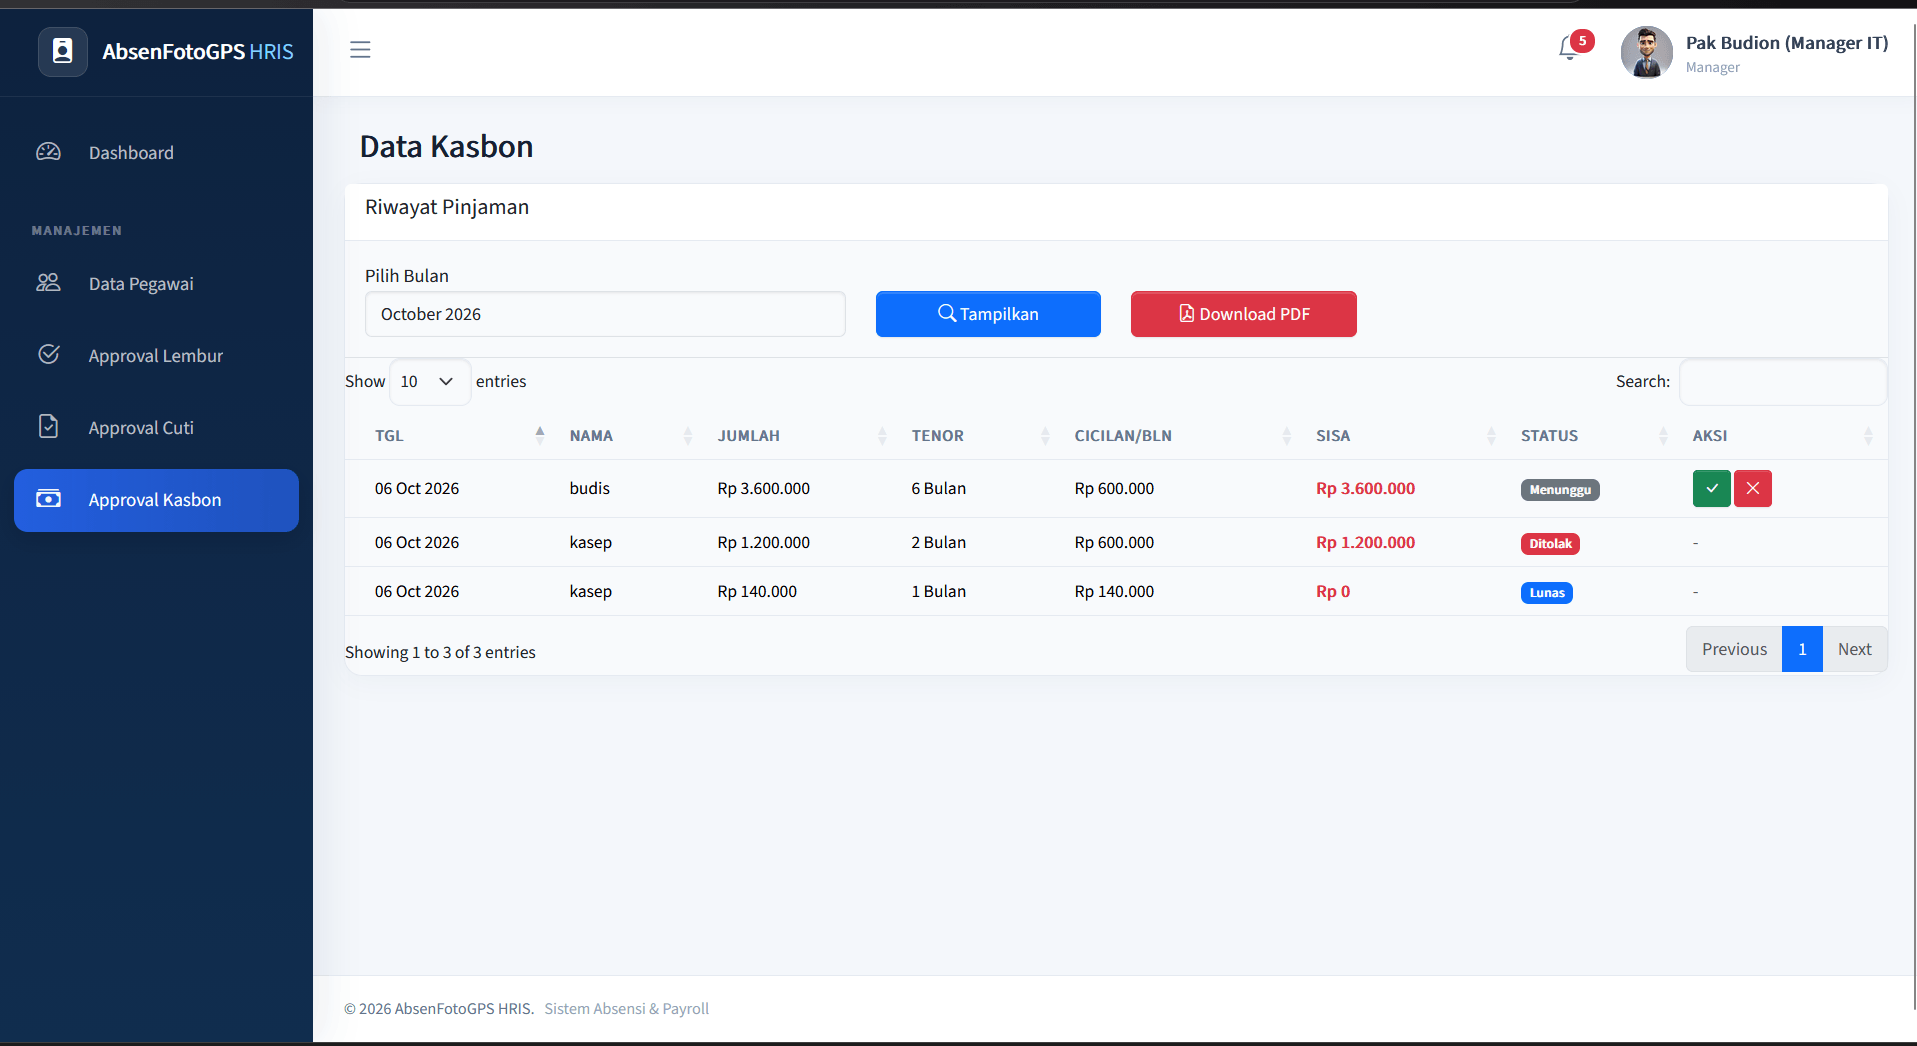The width and height of the screenshot is (1917, 1046).
Task: Click the Rp 3.600.000 sisa value
Action: (1365, 489)
